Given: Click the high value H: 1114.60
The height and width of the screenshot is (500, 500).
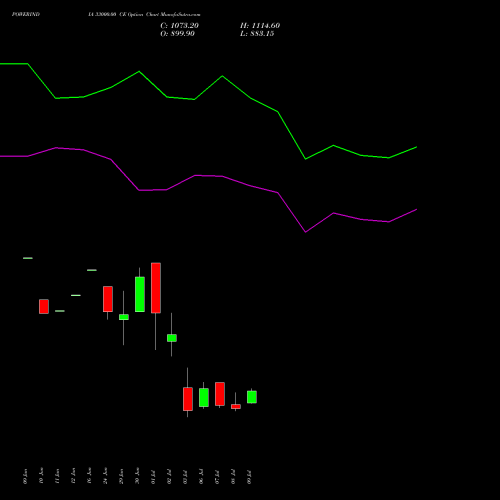Looking at the screenshot, I should 260,26.
